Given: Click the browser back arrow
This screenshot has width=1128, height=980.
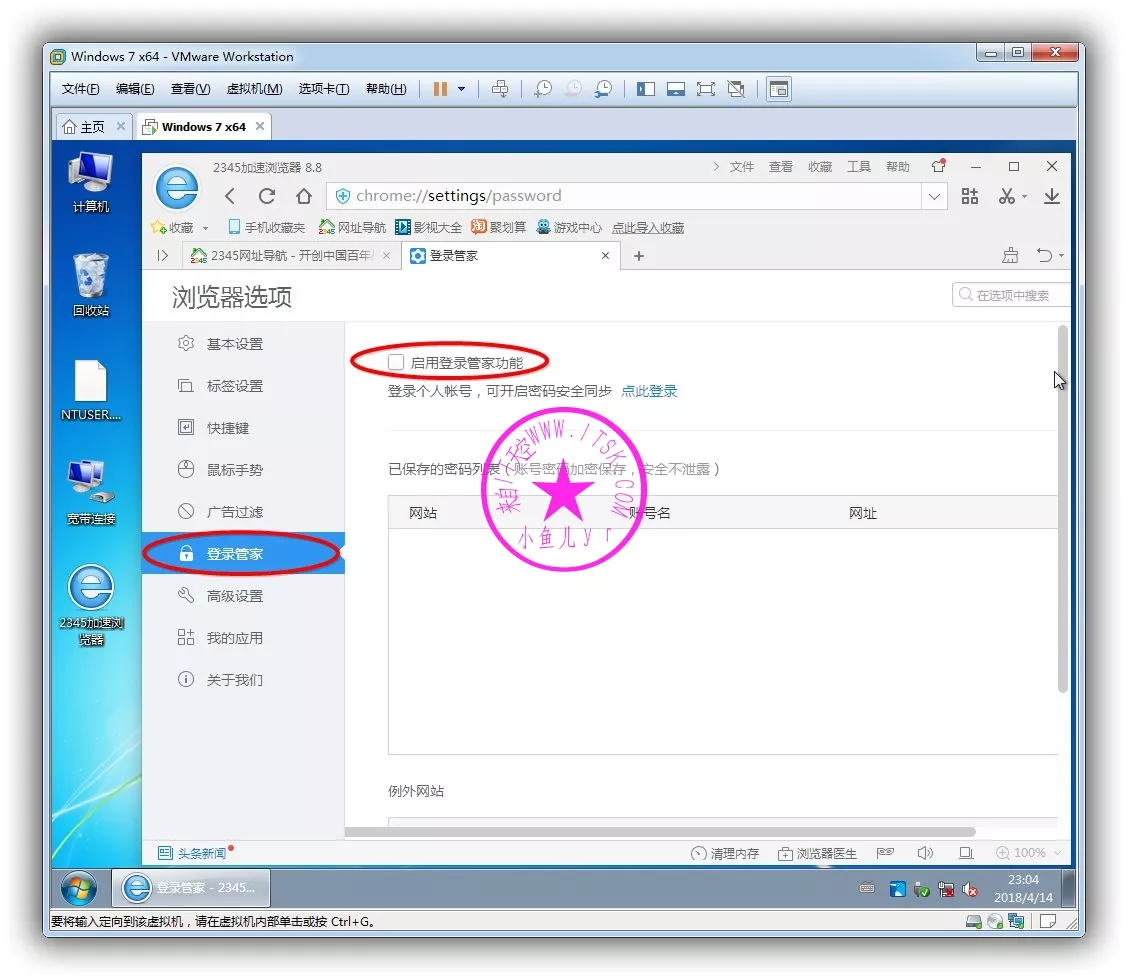Looking at the screenshot, I should (x=230, y=196).
